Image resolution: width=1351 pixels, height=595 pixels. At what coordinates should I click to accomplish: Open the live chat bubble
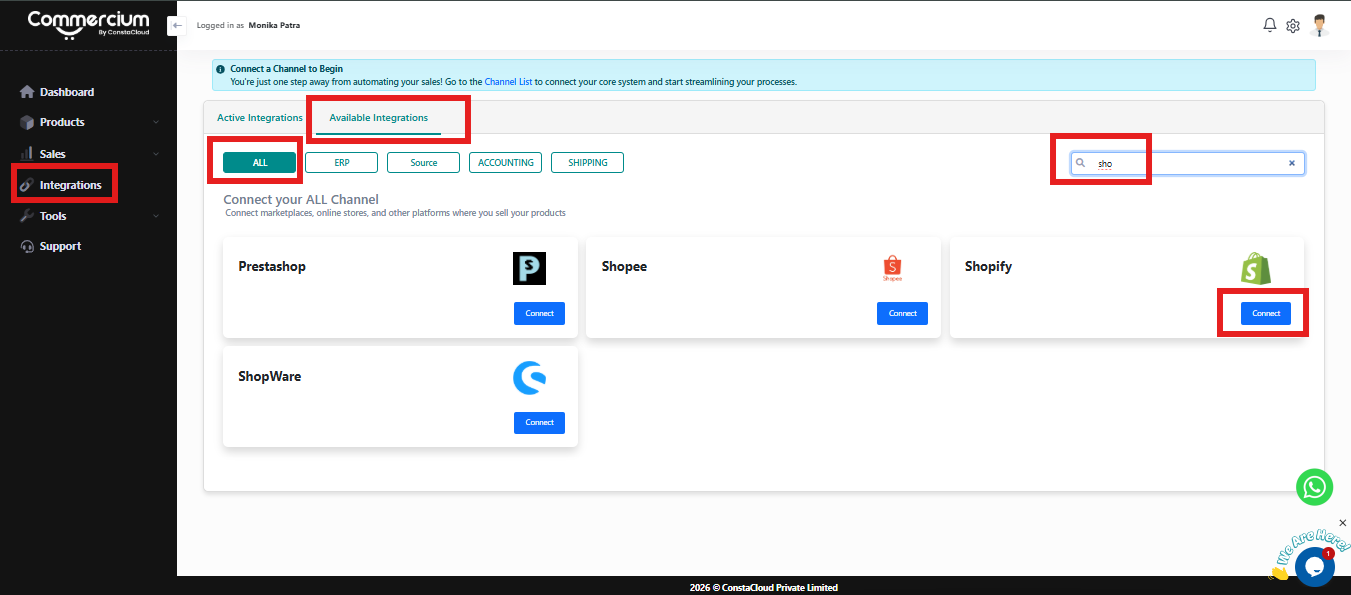click(x=1314, y=567)
